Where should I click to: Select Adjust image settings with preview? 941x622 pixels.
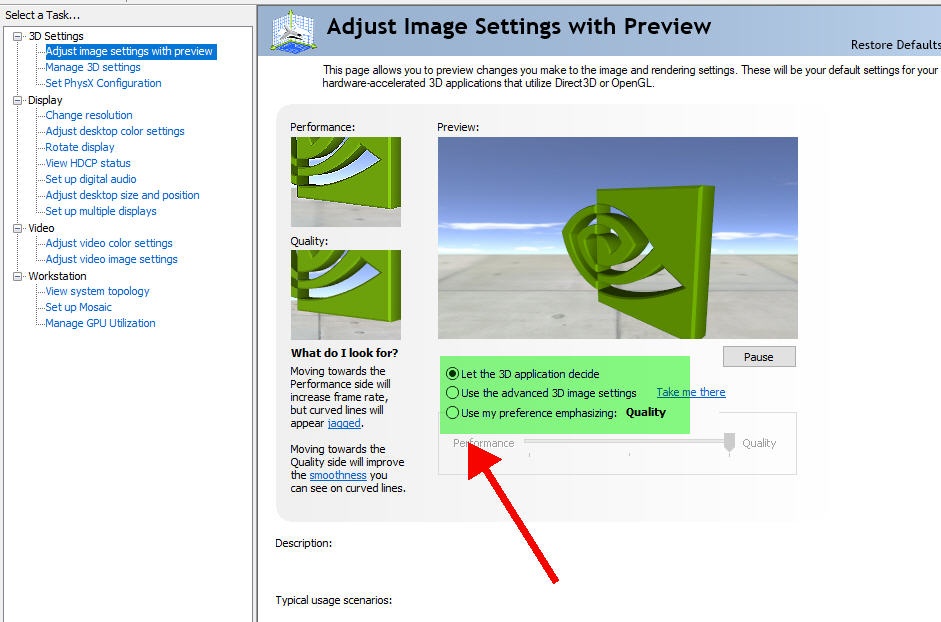point(130,52)
